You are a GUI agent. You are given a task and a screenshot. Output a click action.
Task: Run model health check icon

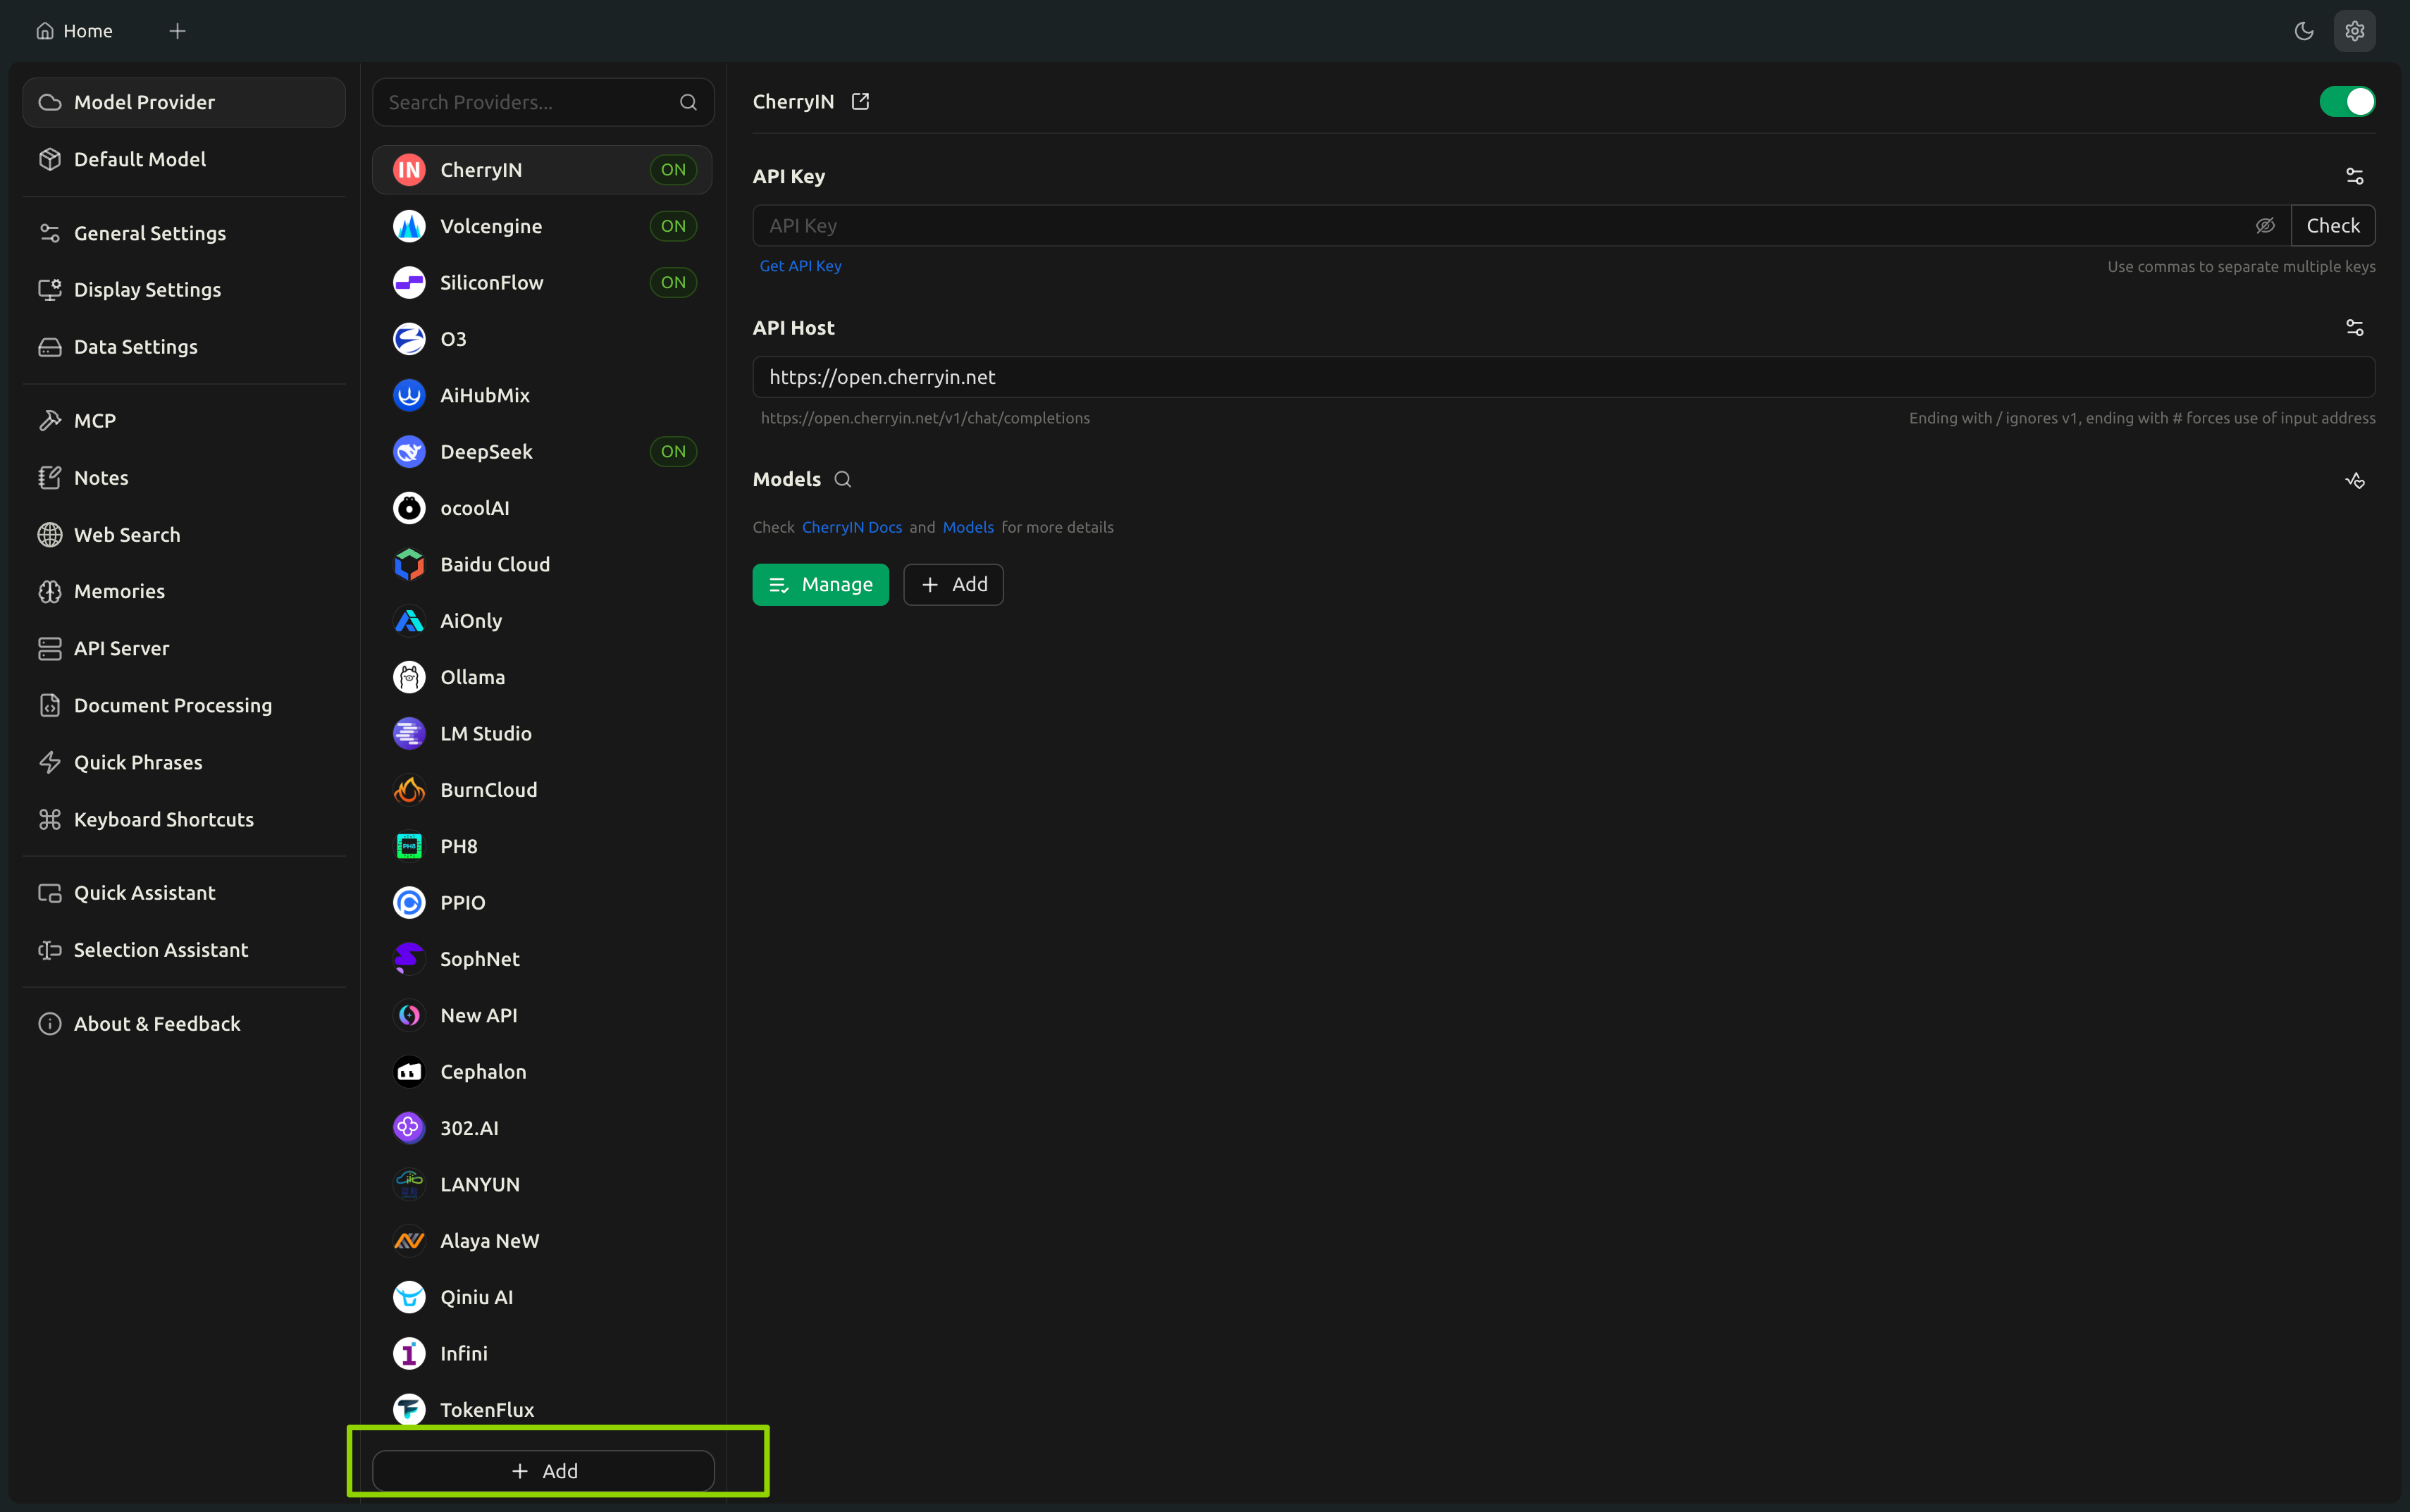click(x=2355, y=480)
